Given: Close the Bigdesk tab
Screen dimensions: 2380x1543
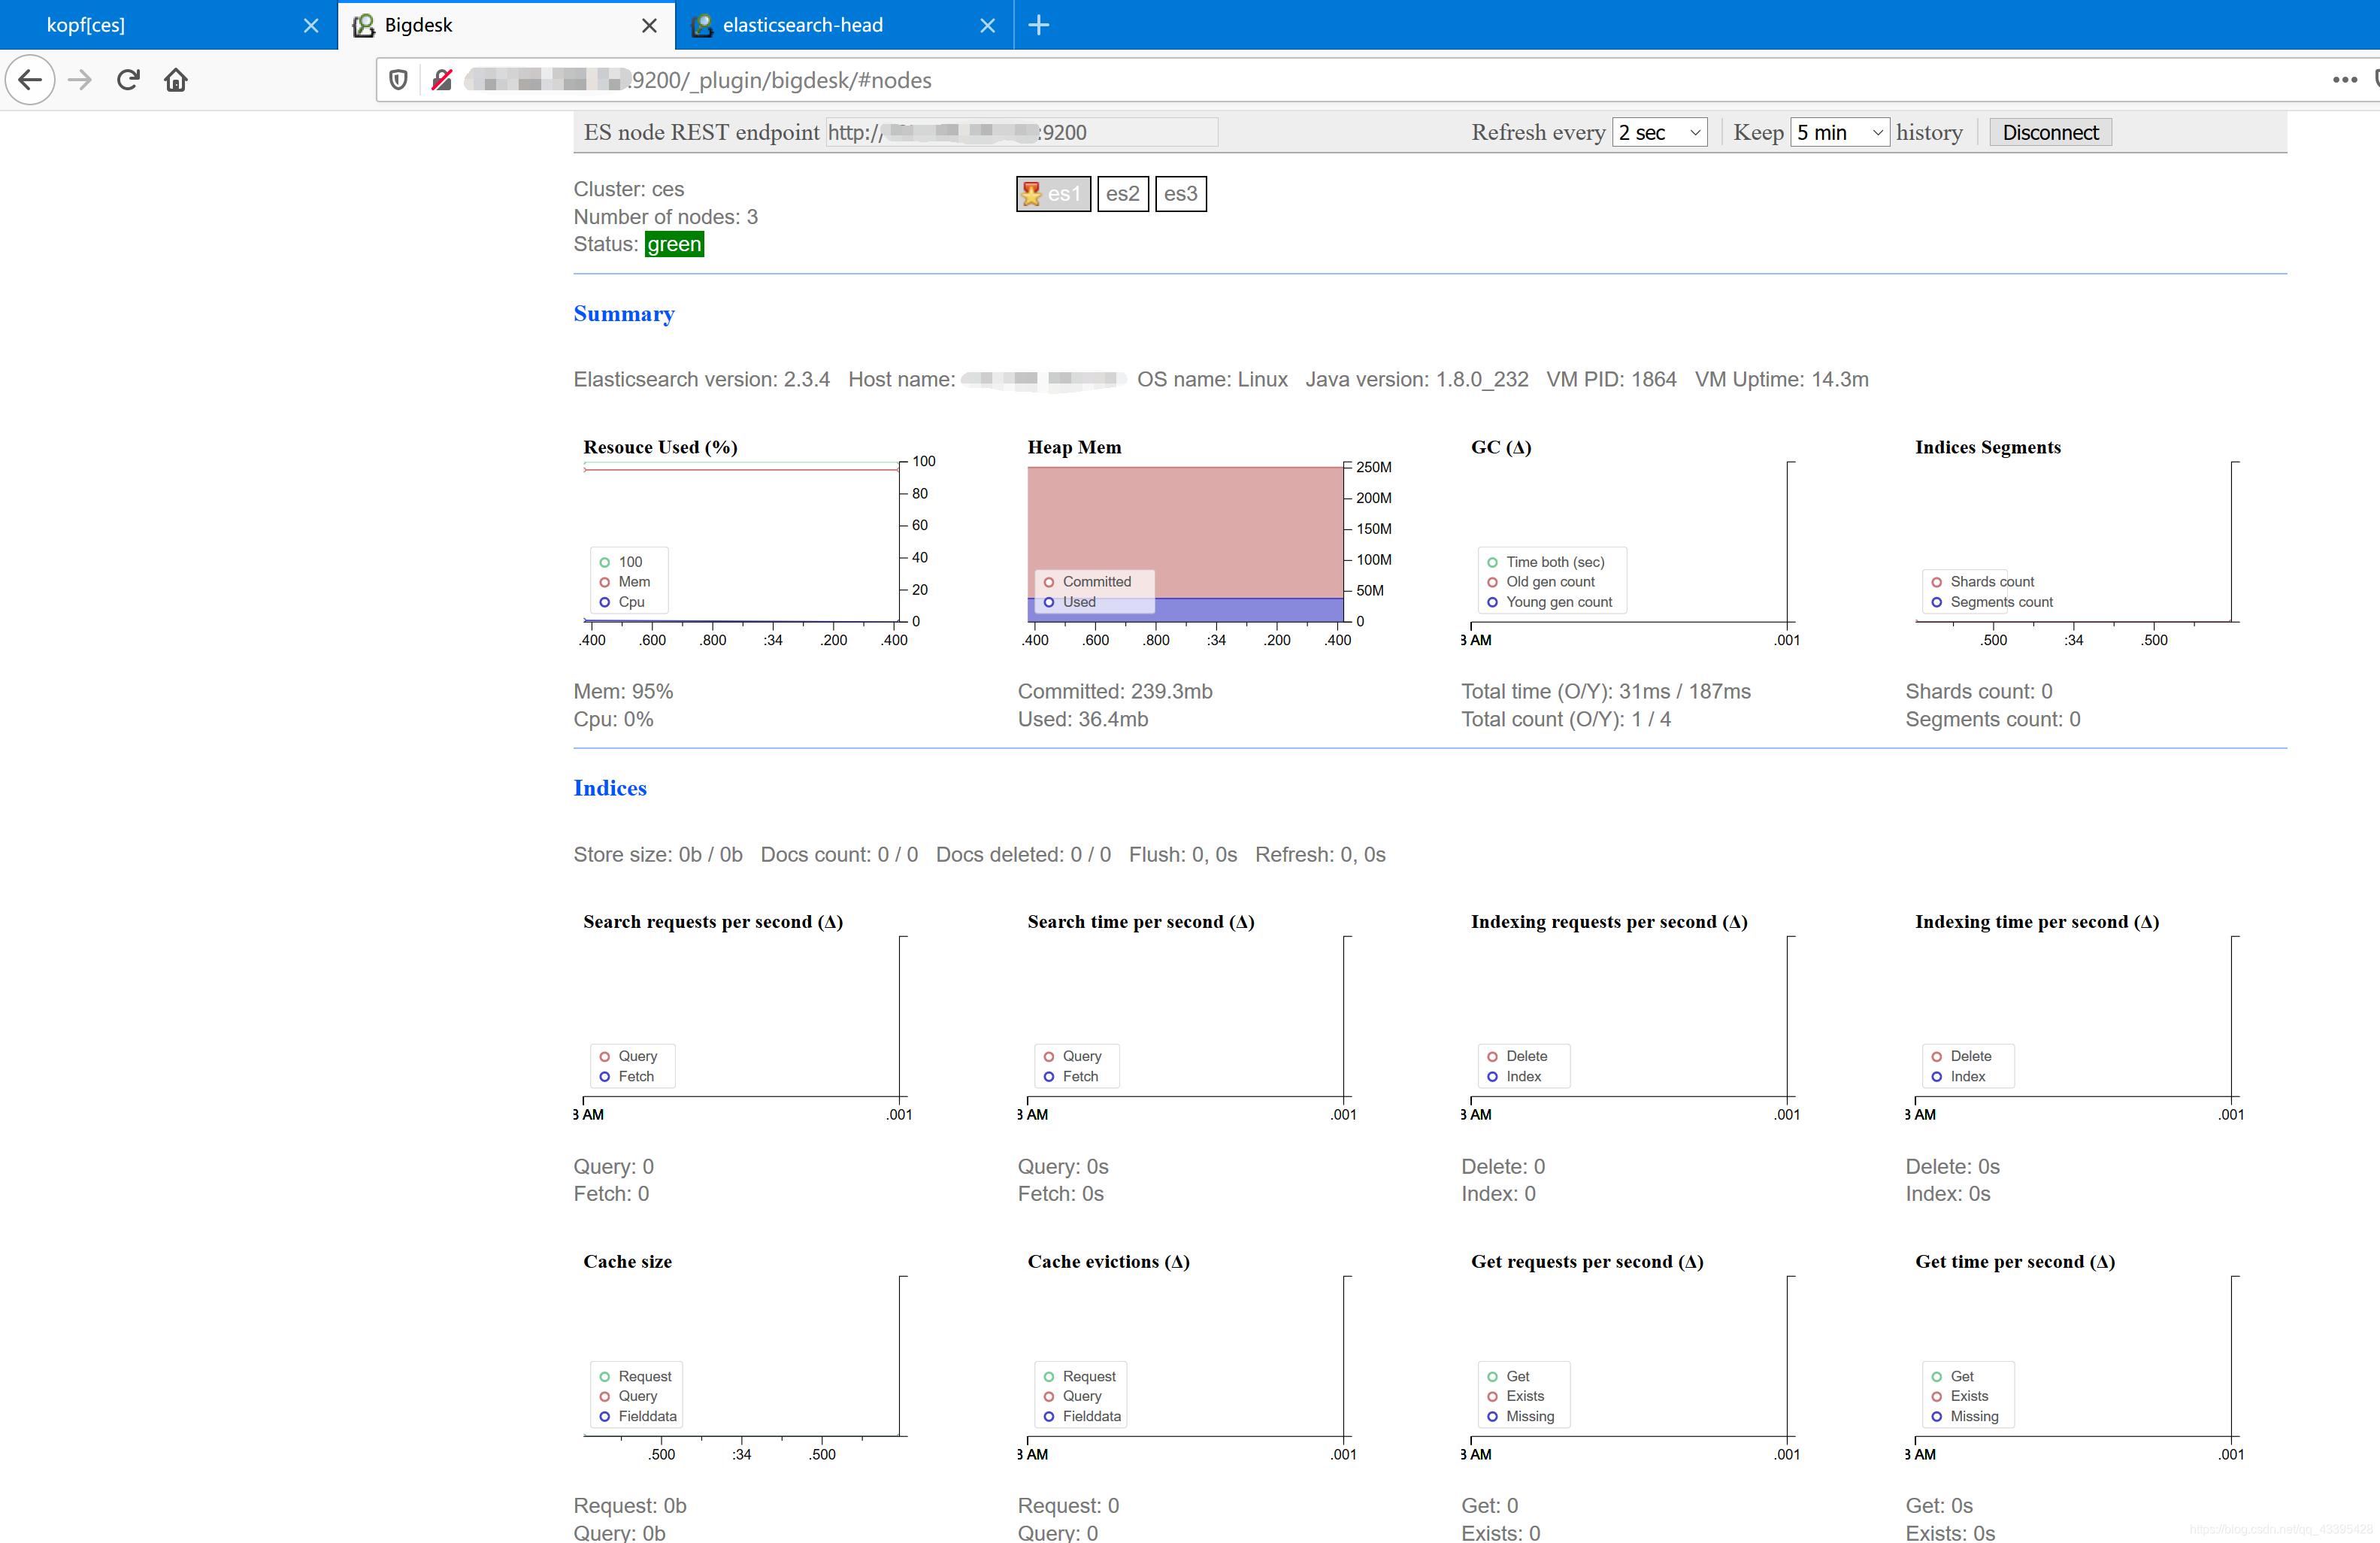Looking at the screenshot, I should click(649, 25).
